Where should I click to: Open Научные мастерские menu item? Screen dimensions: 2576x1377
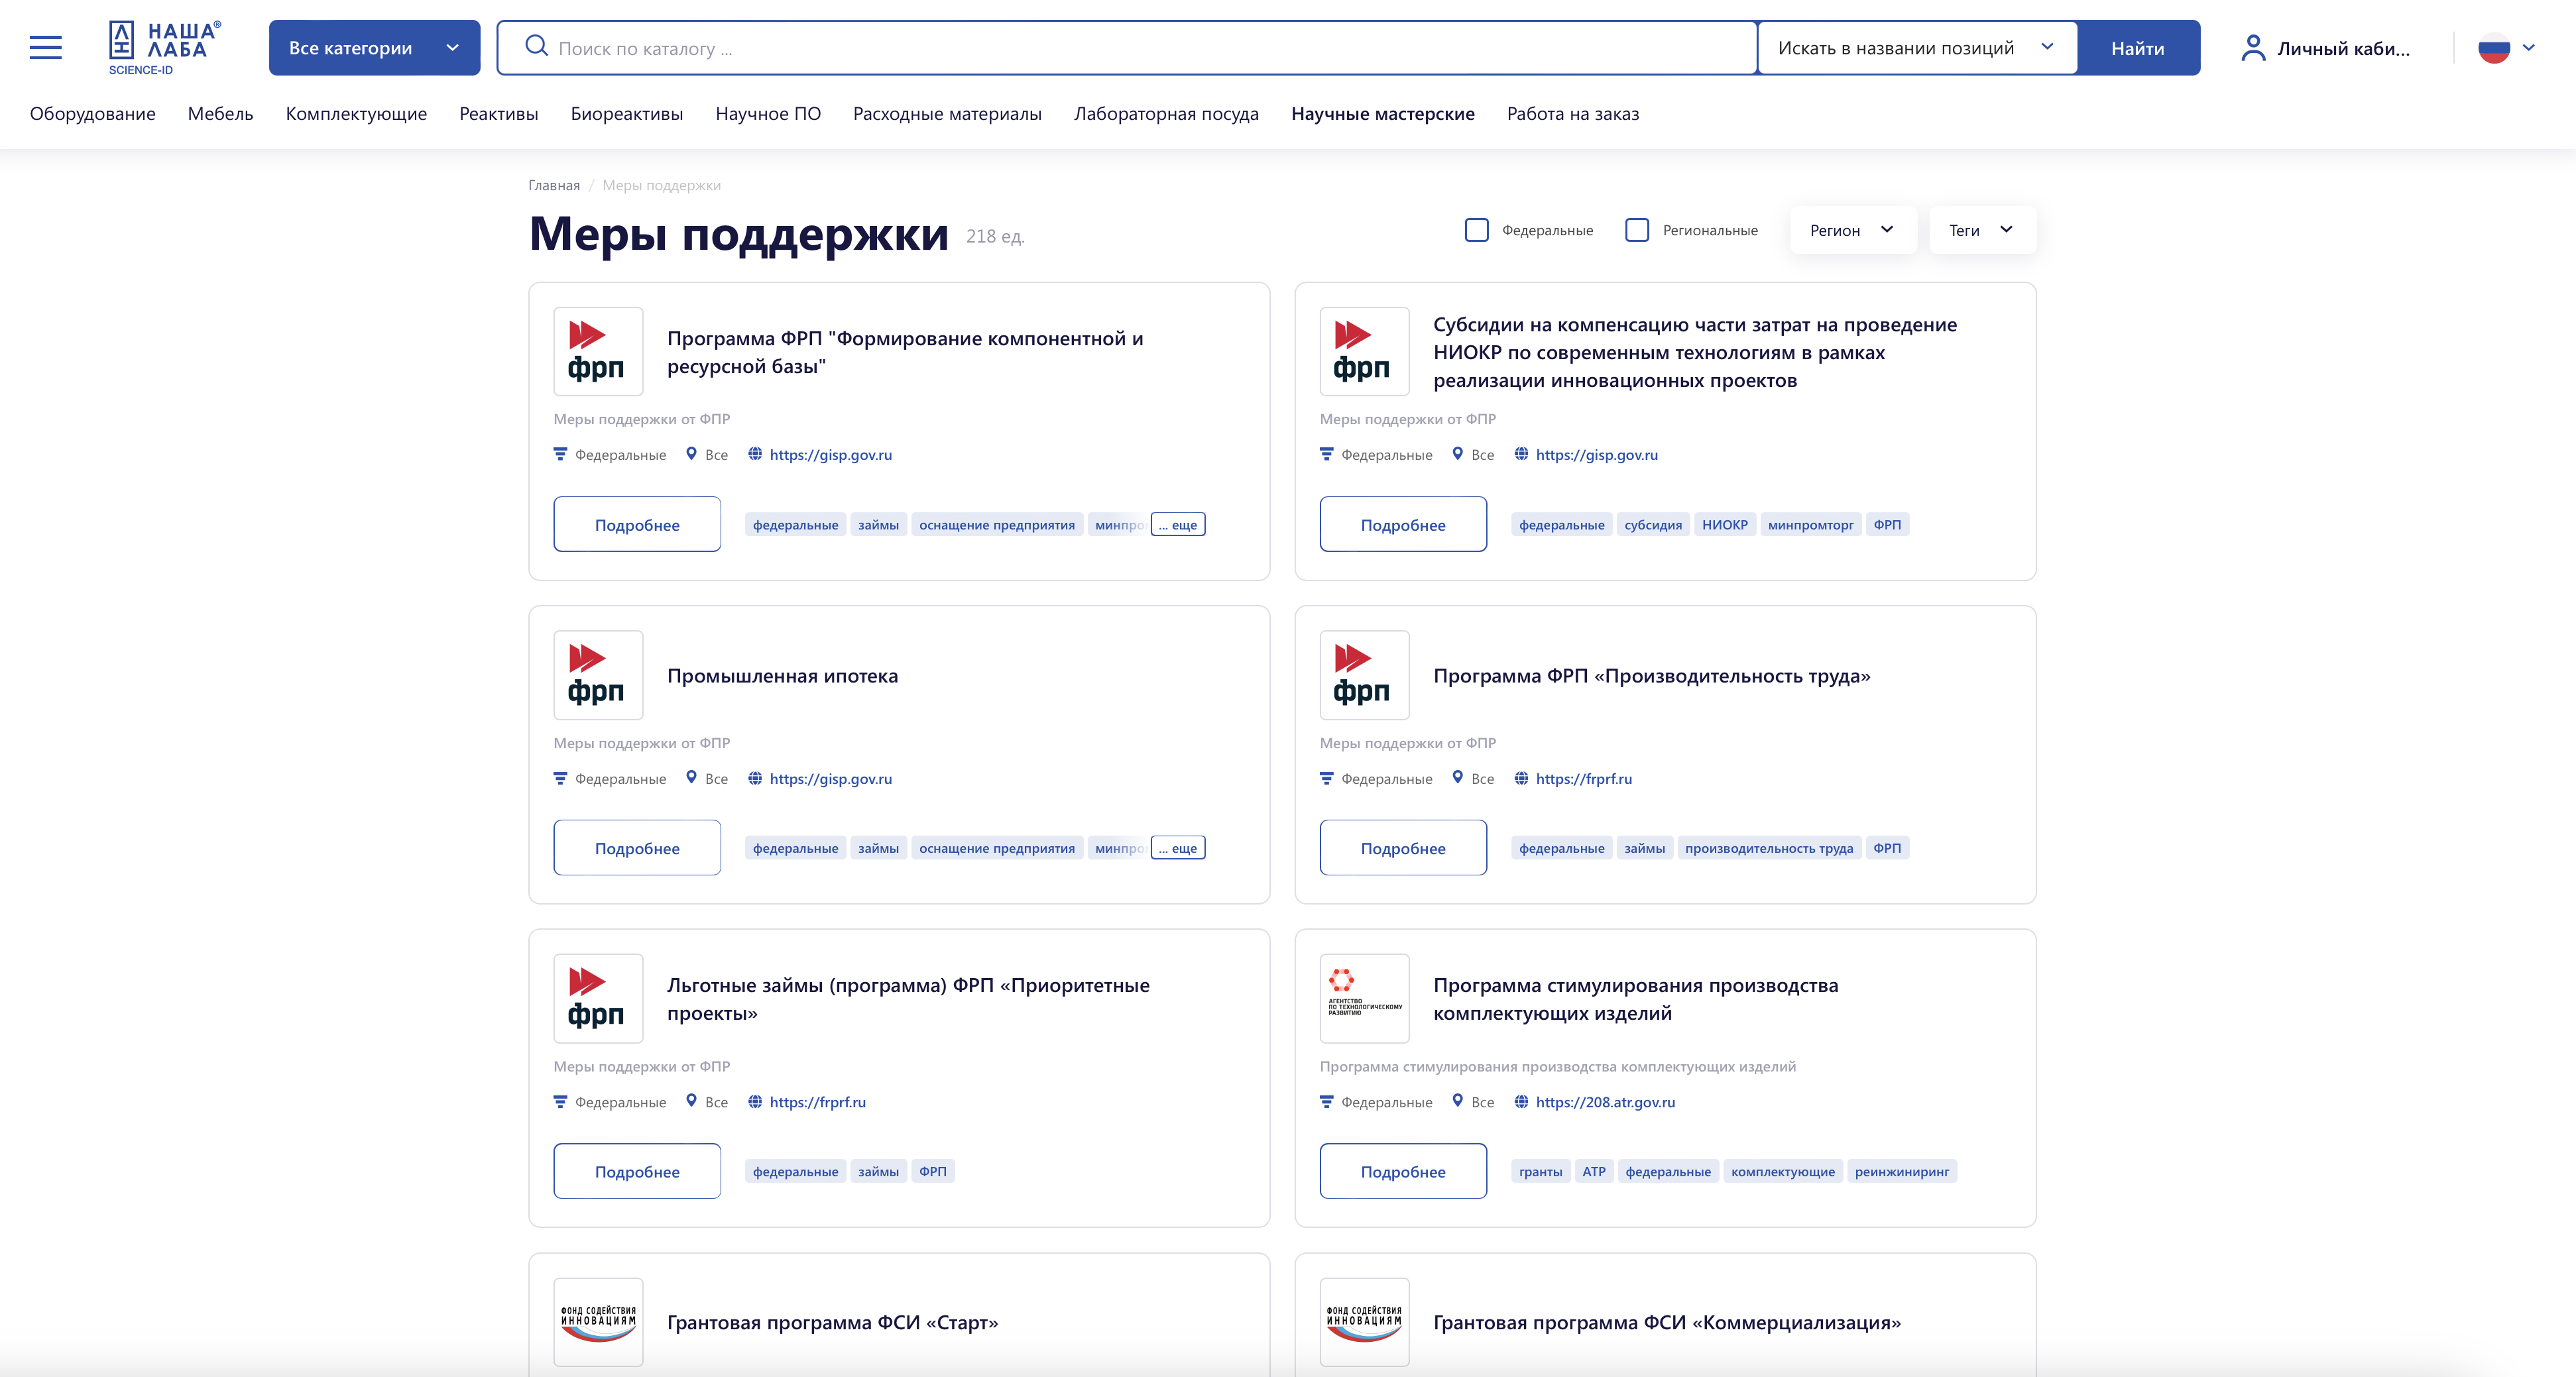coord(1383,113)
